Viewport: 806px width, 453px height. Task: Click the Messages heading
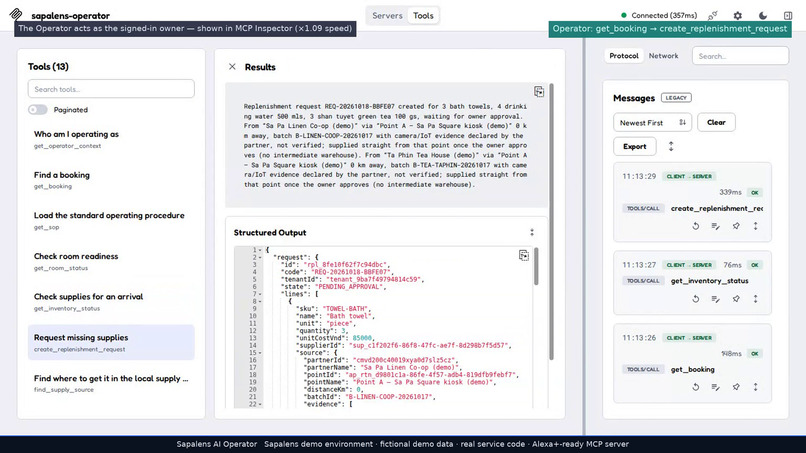[634, 98]
